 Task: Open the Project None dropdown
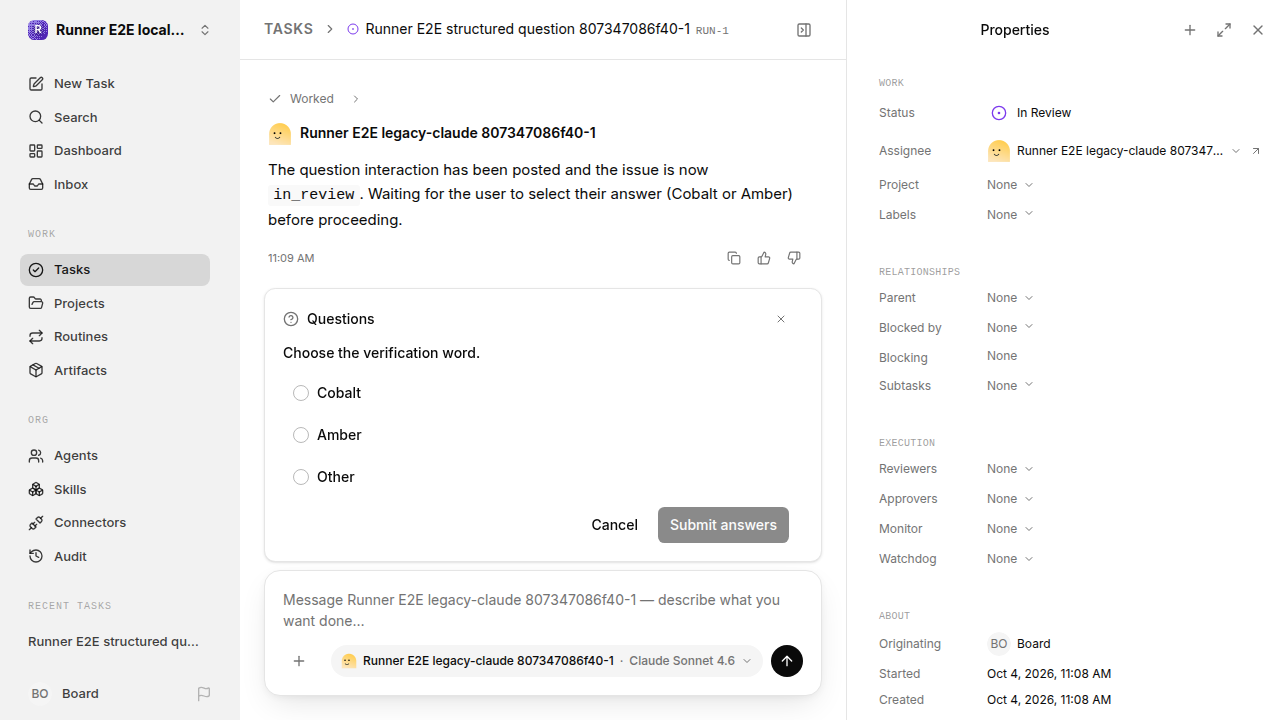(x=1010, y=185)
